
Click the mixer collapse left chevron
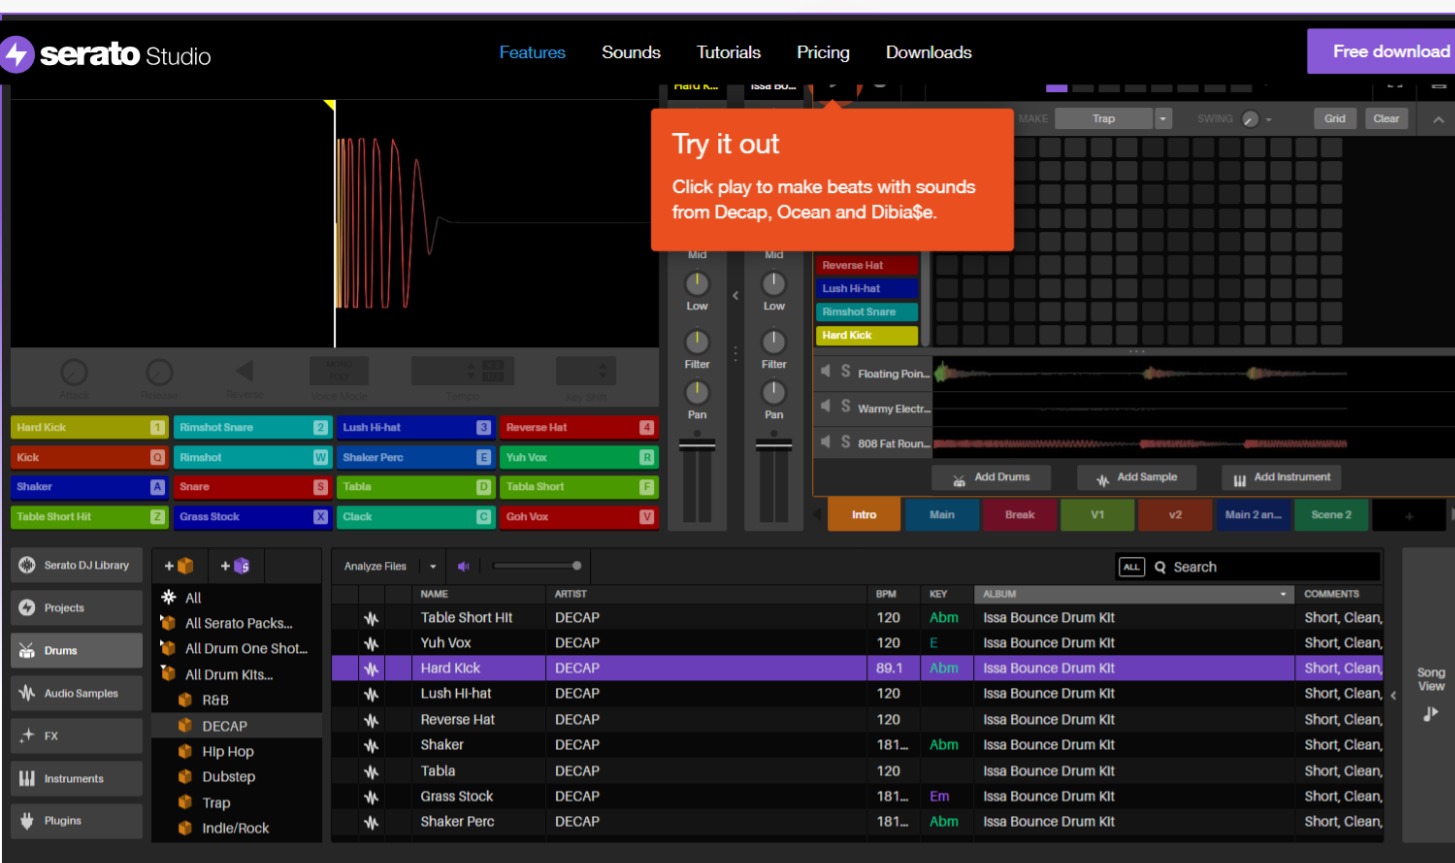736,295
